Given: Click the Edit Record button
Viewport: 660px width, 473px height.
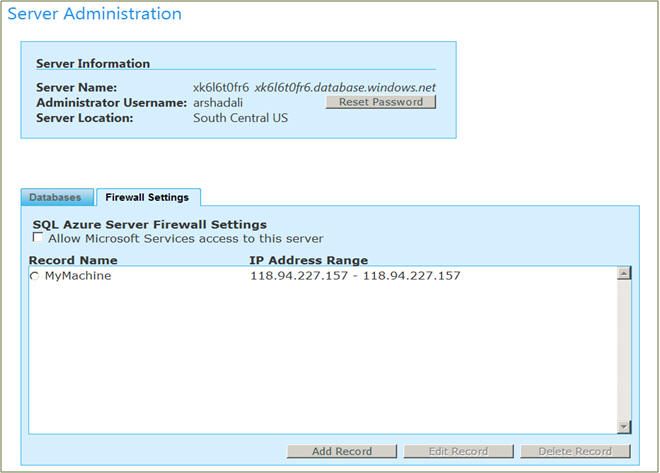Looking at the screenshot, I should (x=458, y=451).
